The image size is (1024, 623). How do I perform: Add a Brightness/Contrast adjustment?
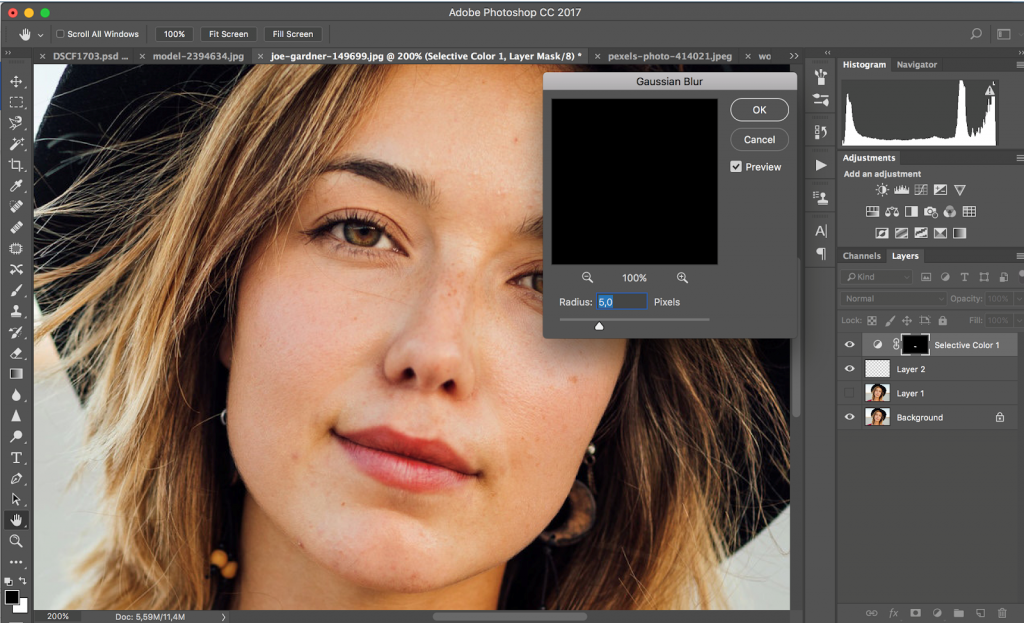coord(882,189)
